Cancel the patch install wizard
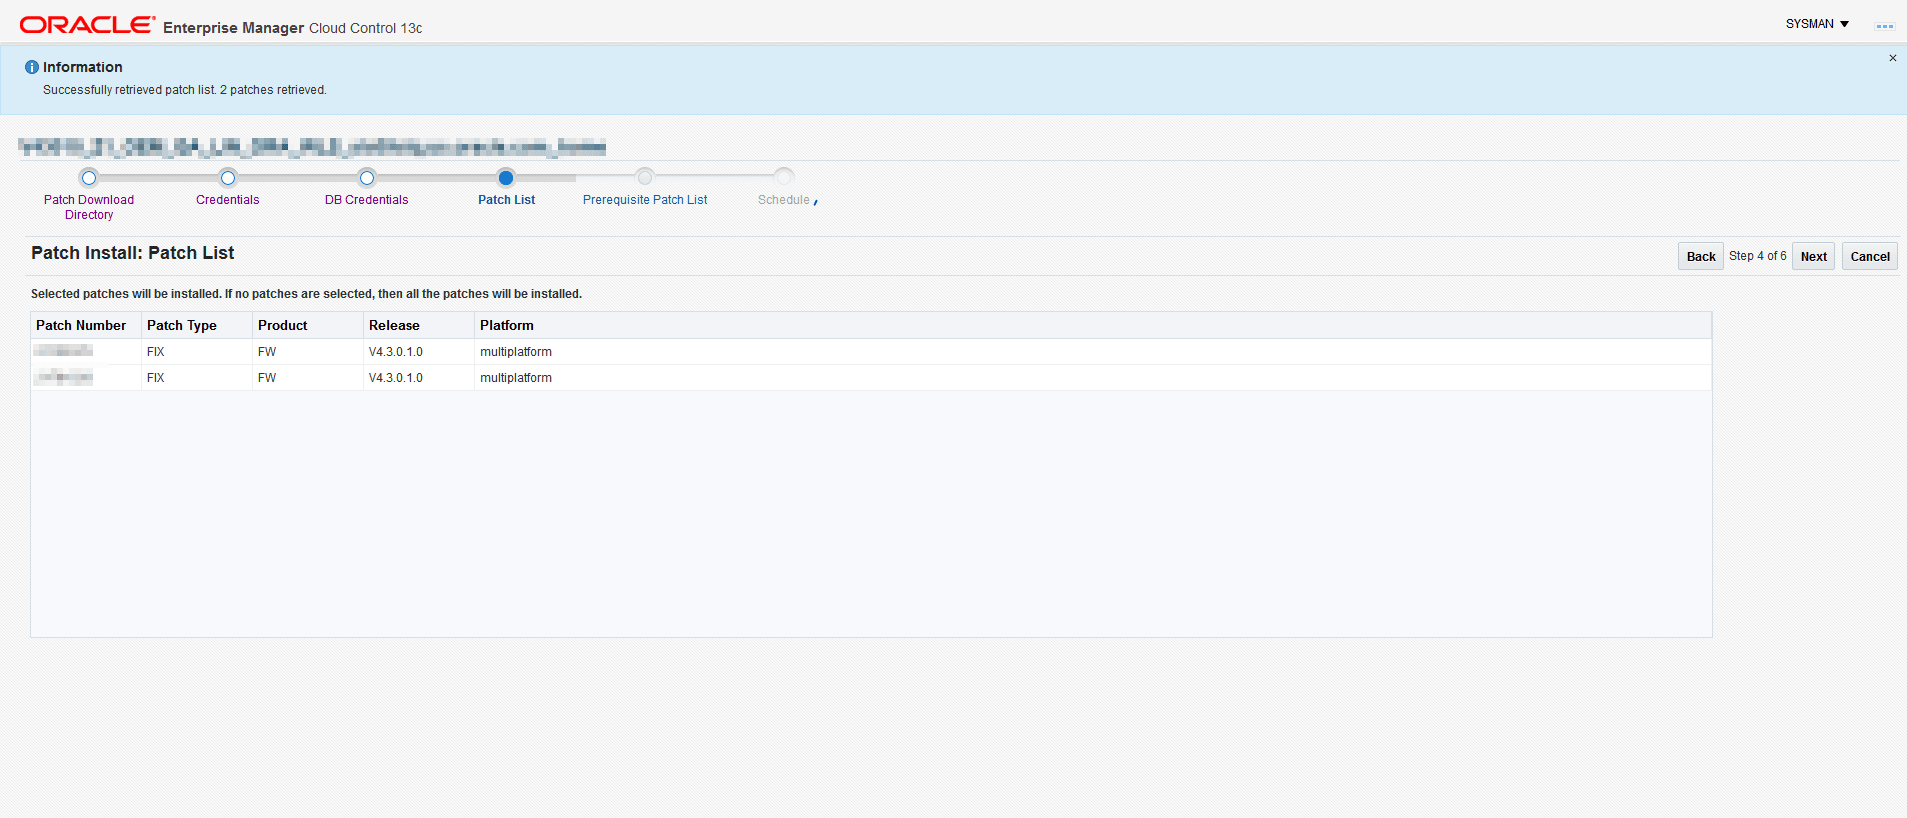 pos(1870,256)
